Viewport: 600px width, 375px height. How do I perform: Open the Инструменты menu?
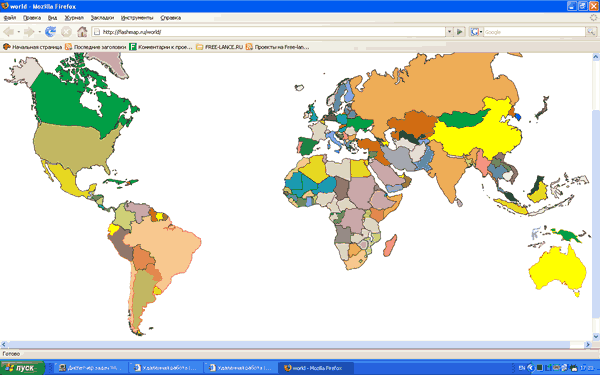coord(137,18)
